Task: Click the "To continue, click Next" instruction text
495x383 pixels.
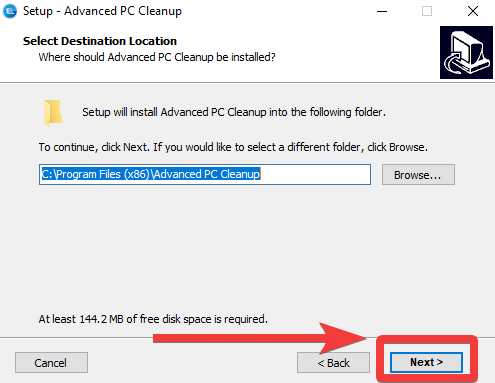Action: (x=233, y=147)
